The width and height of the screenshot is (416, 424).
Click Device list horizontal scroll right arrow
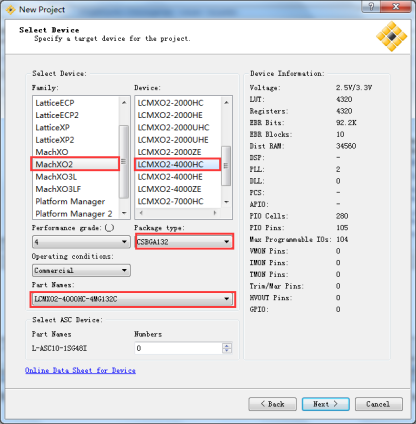point(215,213)
